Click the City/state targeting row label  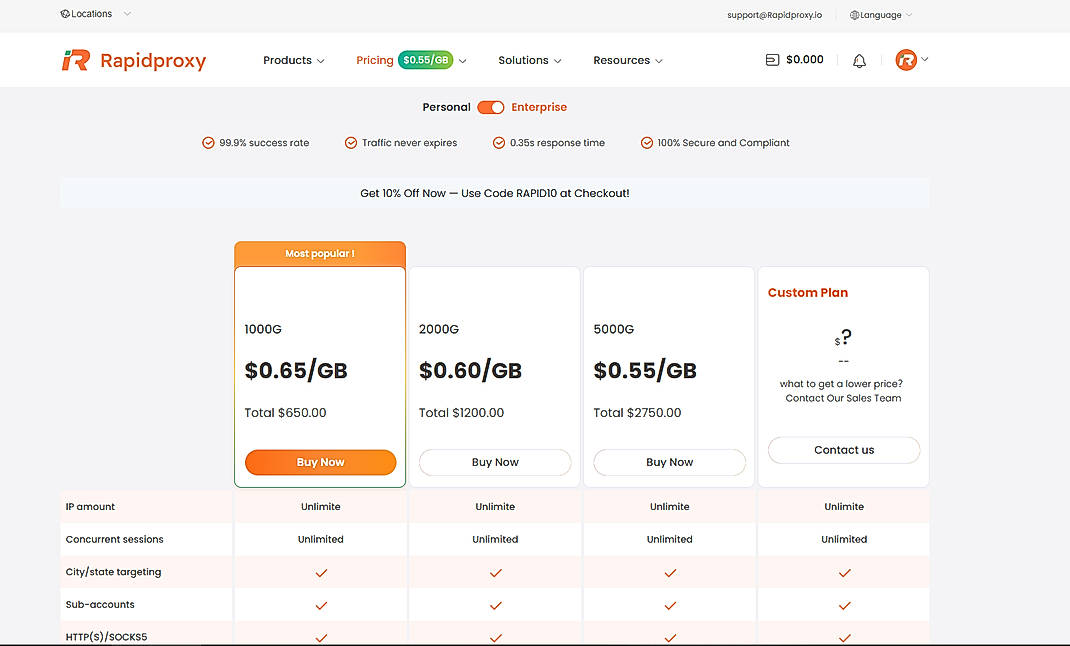pyautogui.click(x=113, y=572)
